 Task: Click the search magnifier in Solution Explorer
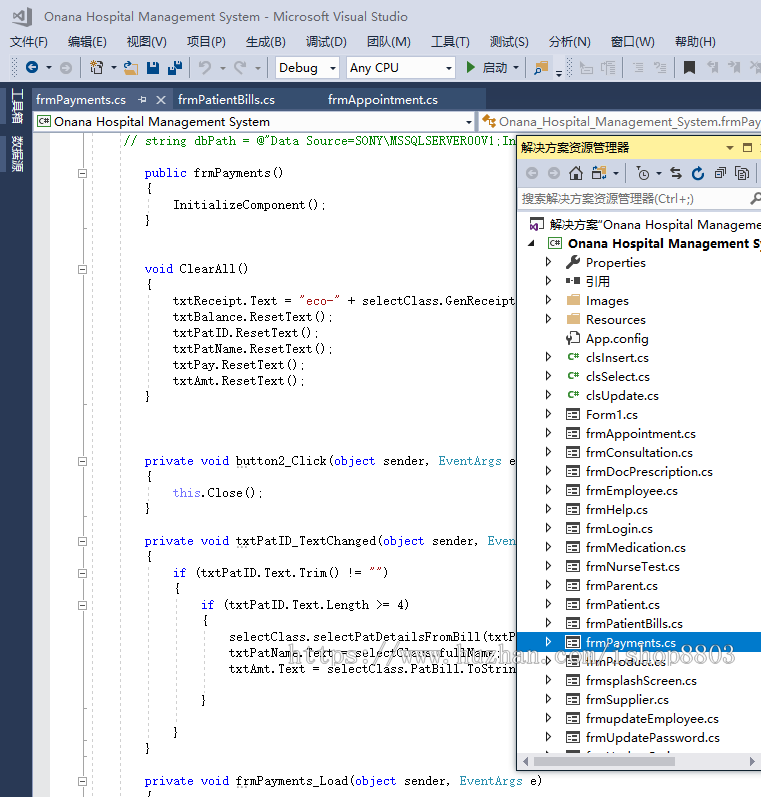[755, 199]
